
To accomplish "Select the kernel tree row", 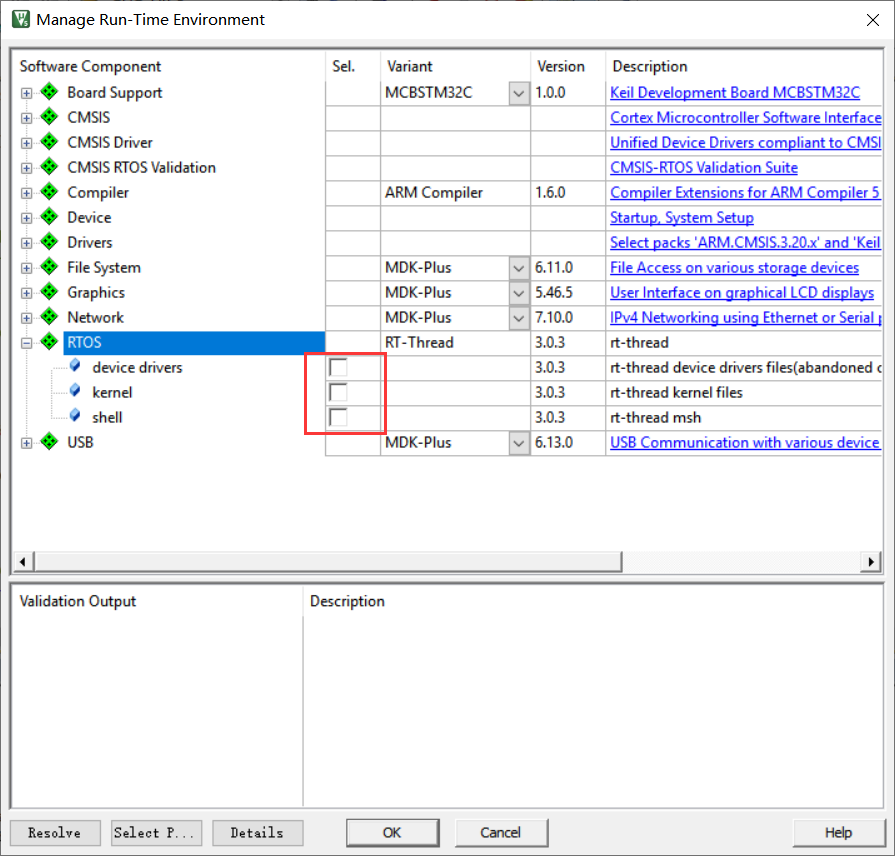I will pos(112,393).
